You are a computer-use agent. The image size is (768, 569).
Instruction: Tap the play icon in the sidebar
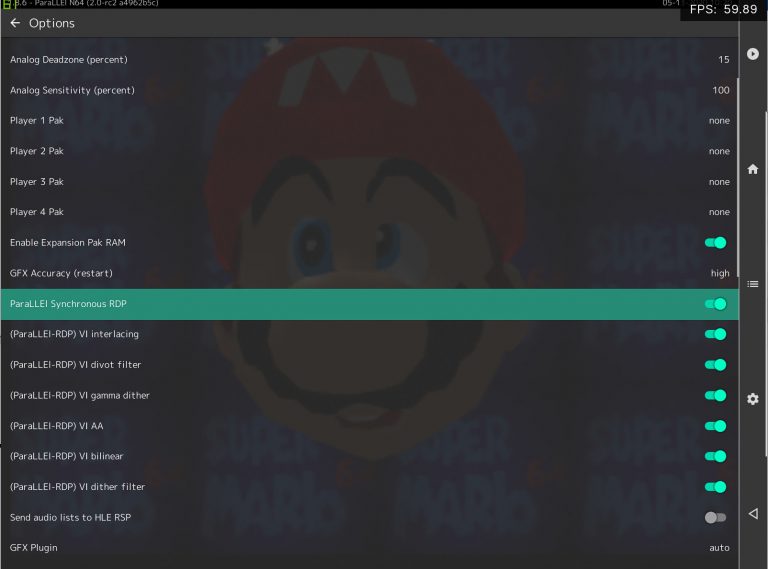coord(753,54)
